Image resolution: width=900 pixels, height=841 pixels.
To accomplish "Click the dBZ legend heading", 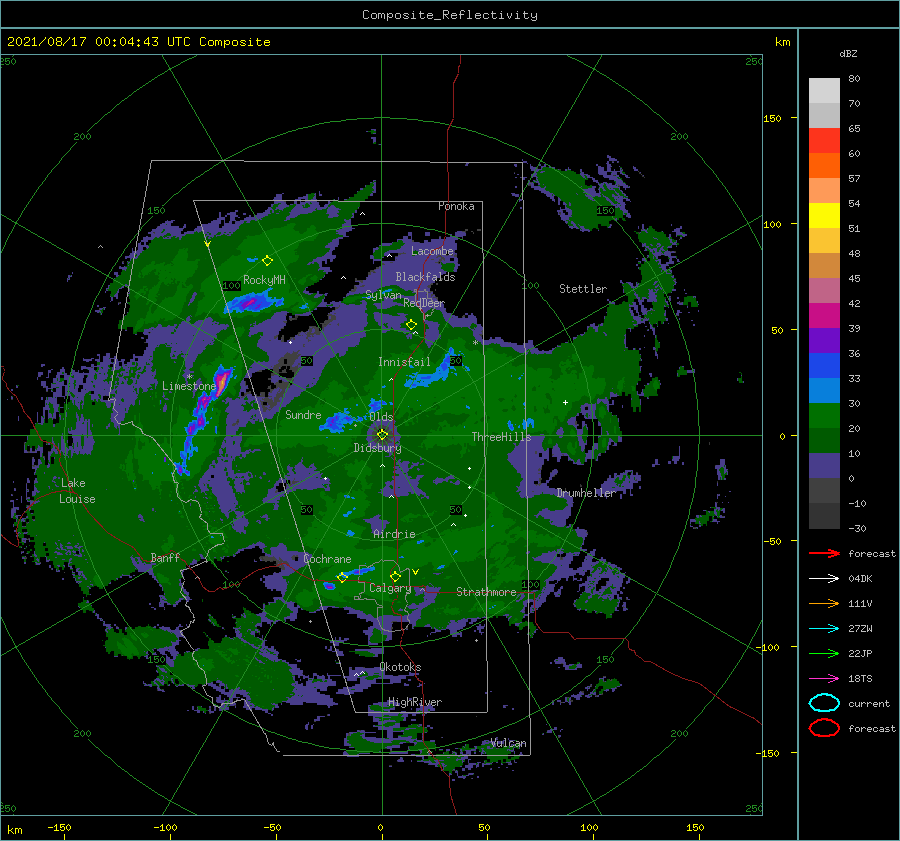I will click(x=848, y=54).
